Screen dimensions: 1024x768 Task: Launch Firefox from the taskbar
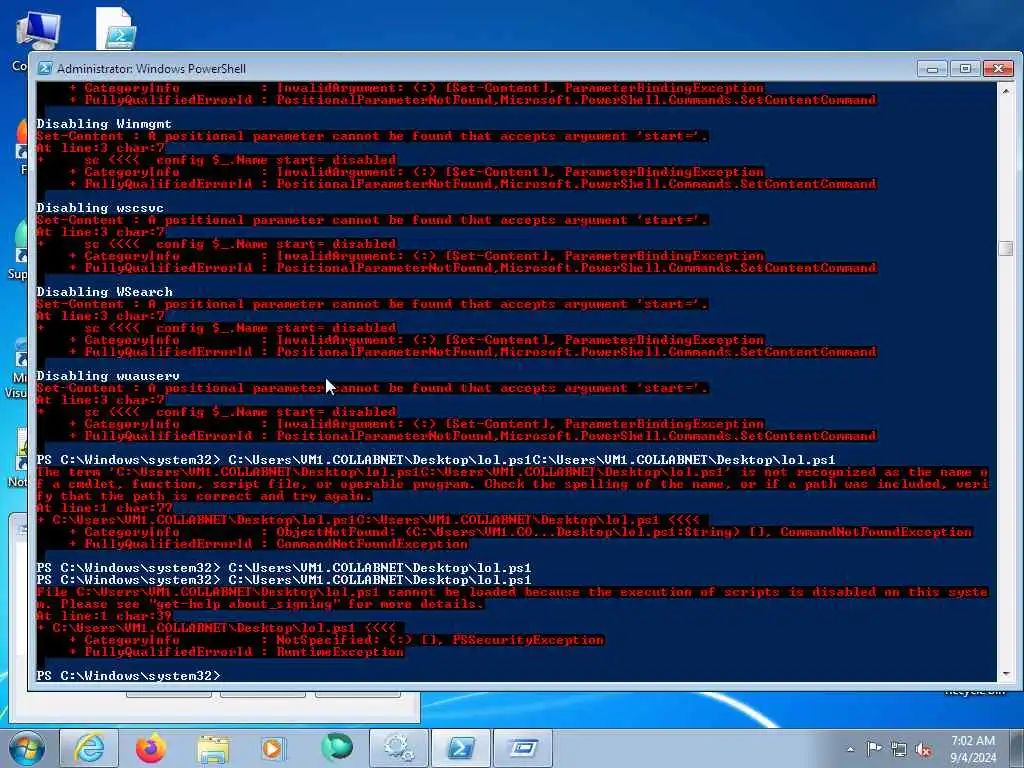click(x=151, y=748)
